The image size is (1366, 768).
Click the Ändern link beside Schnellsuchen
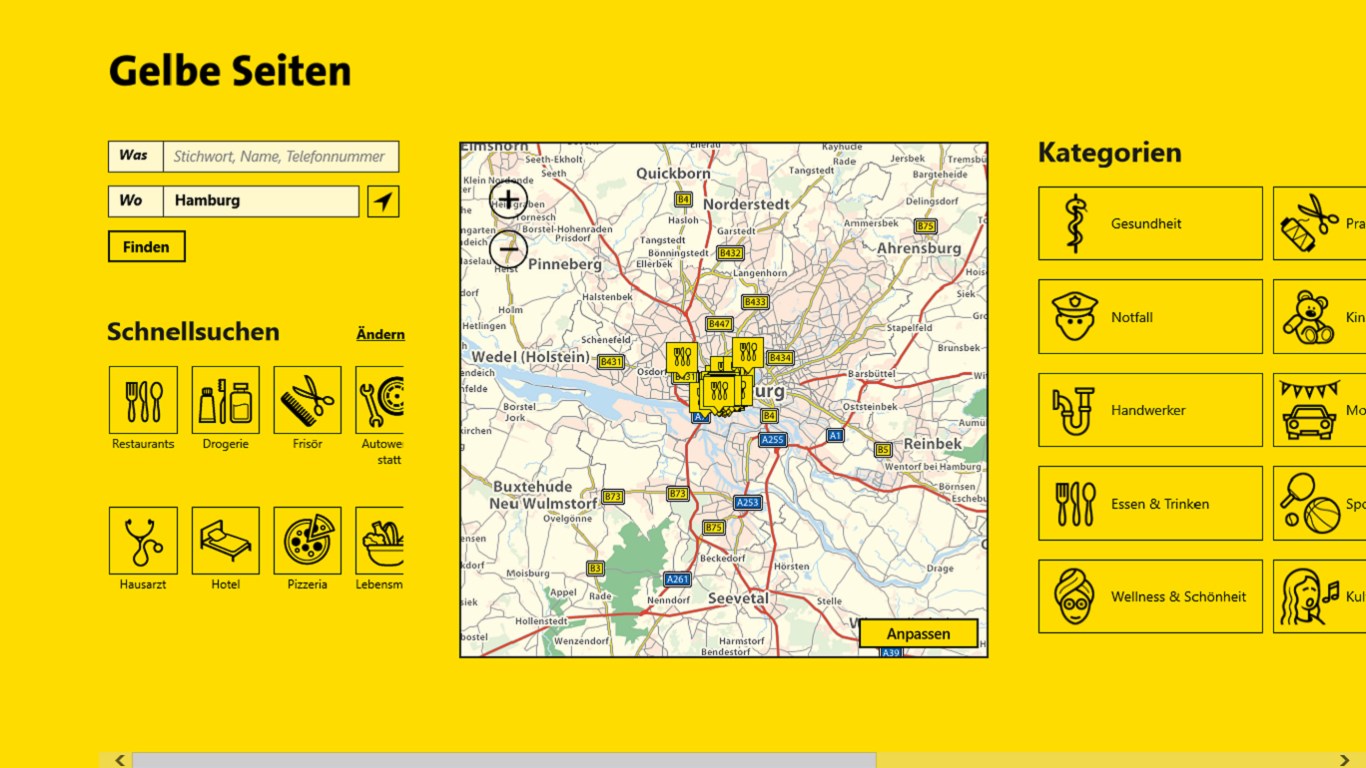coord(380,334)
